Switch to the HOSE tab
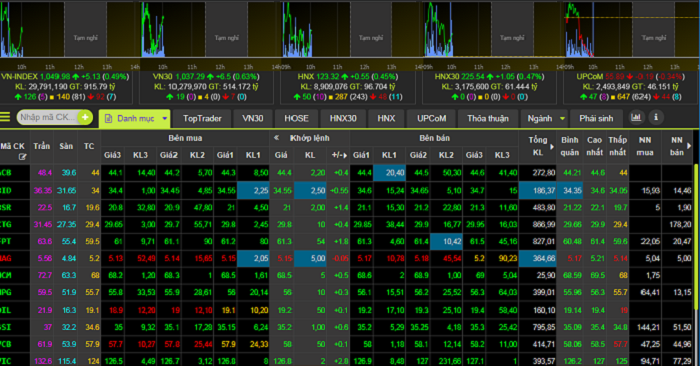Screen dimensions: 700x366 point(296,119)
